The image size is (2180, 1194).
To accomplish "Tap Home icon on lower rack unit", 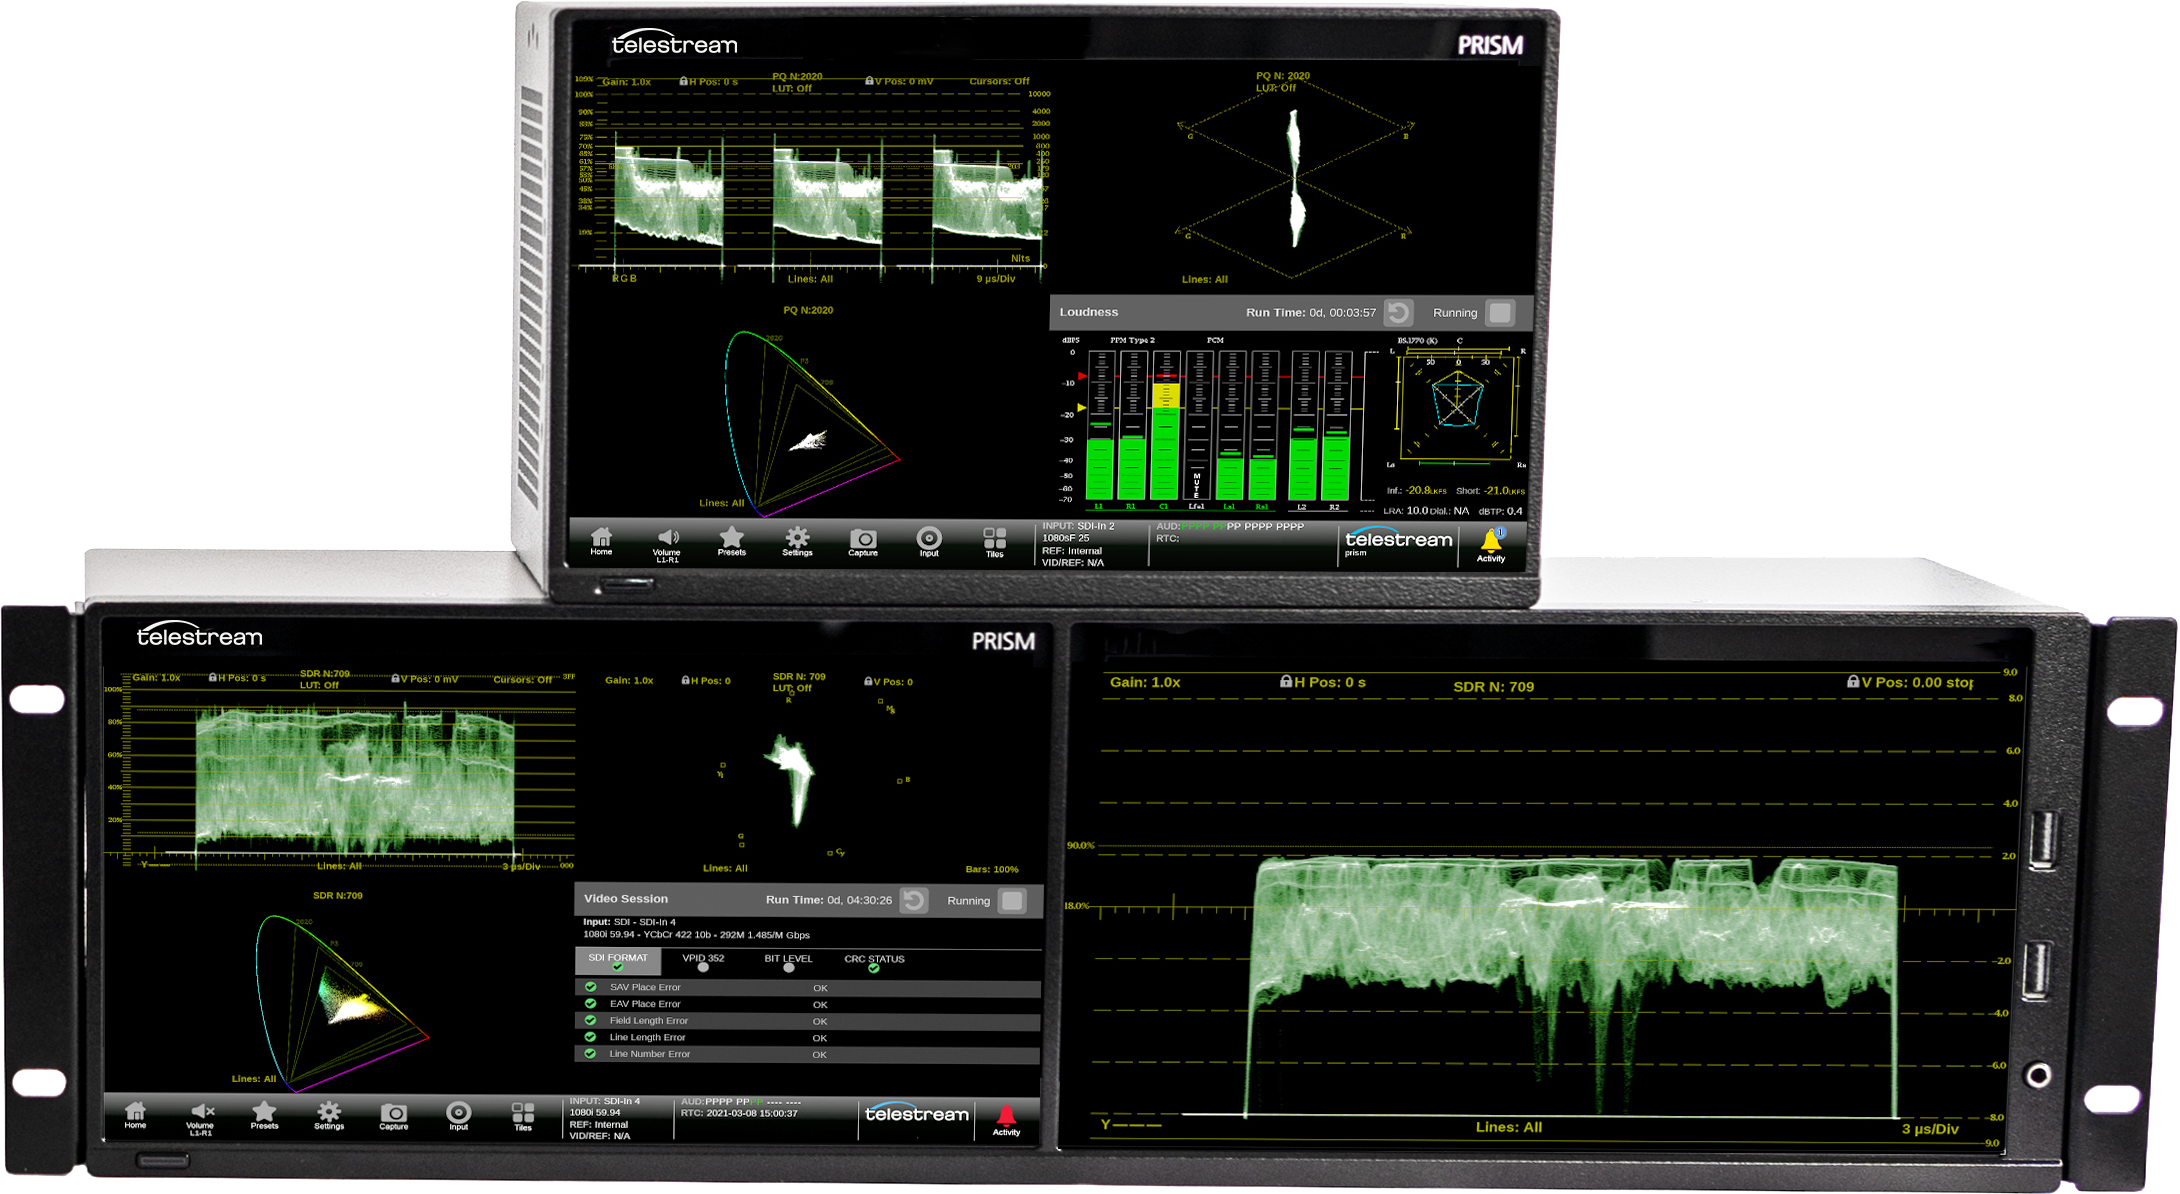I will [x=135, y=1115].
